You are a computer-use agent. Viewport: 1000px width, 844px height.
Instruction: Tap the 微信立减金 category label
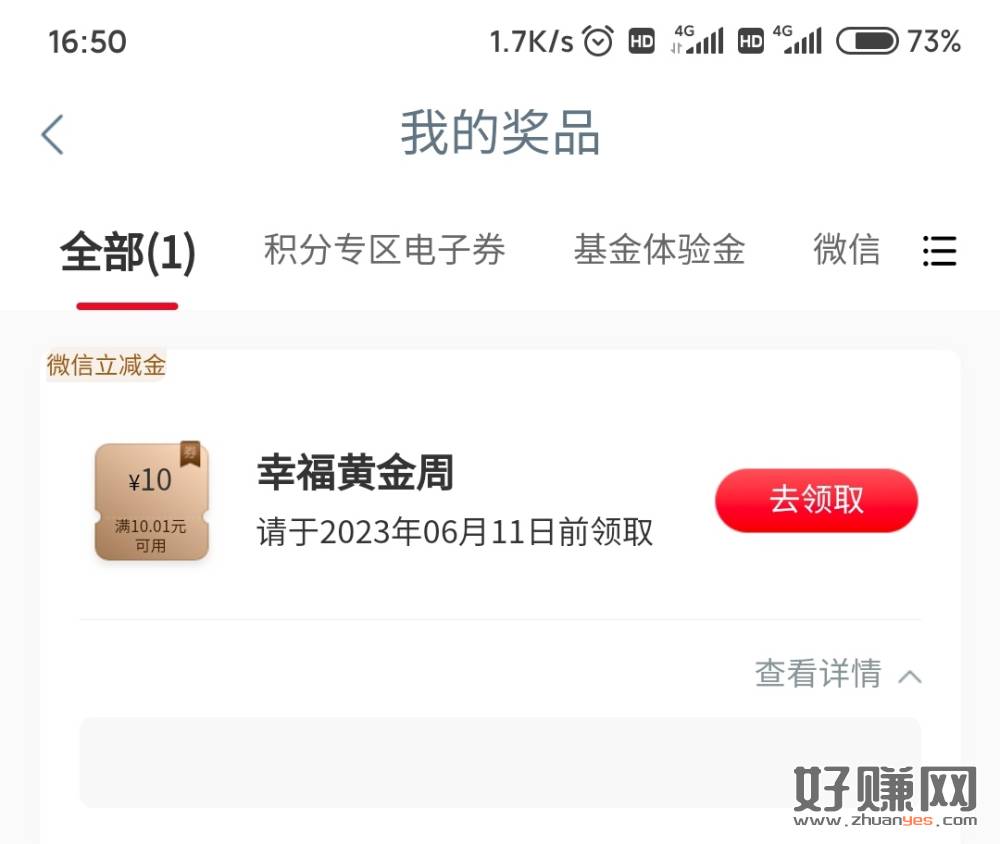point(107,365)
